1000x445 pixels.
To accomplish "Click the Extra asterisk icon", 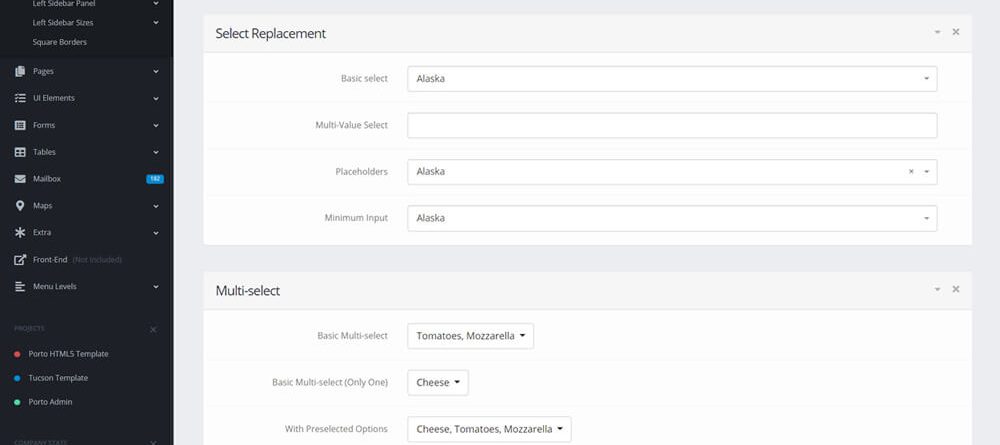I will [x=20, y=233].
